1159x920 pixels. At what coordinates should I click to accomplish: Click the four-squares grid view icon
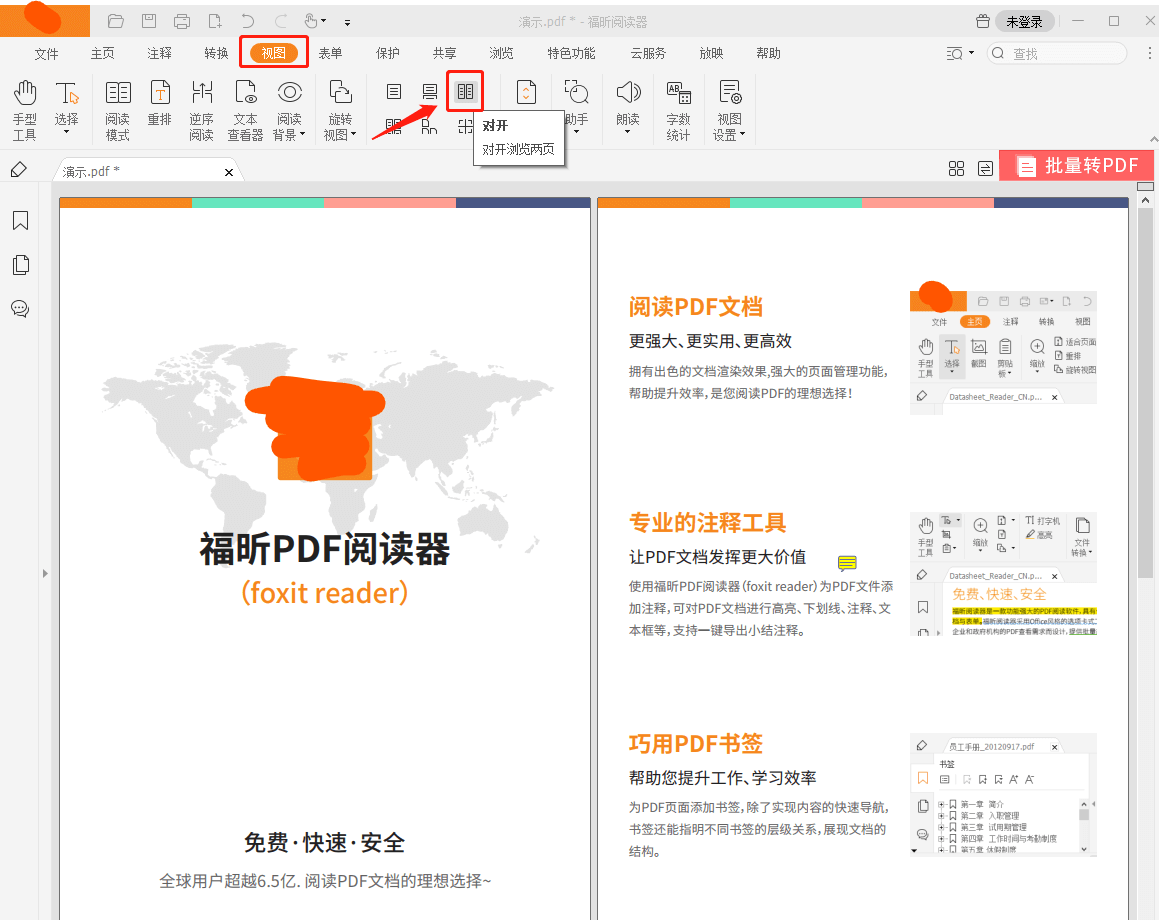[x=956, y=168]
